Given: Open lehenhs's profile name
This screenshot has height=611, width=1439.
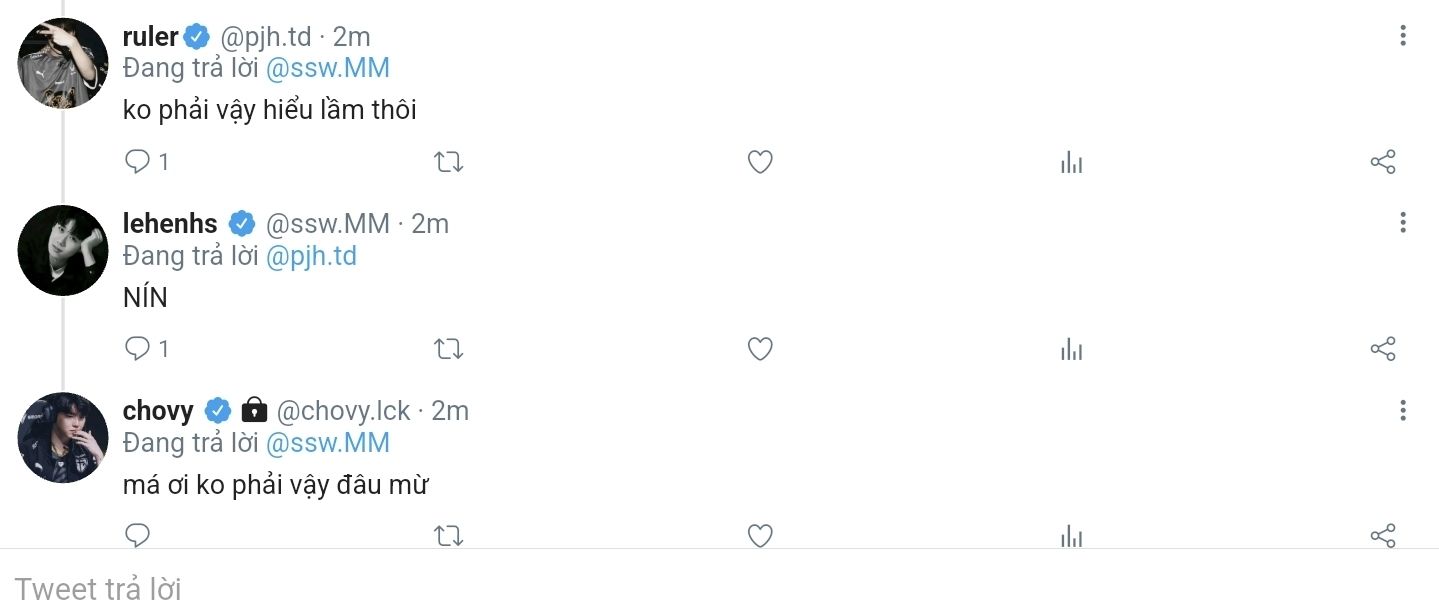Looking at the screenshot, I should [x=170, y=224].
